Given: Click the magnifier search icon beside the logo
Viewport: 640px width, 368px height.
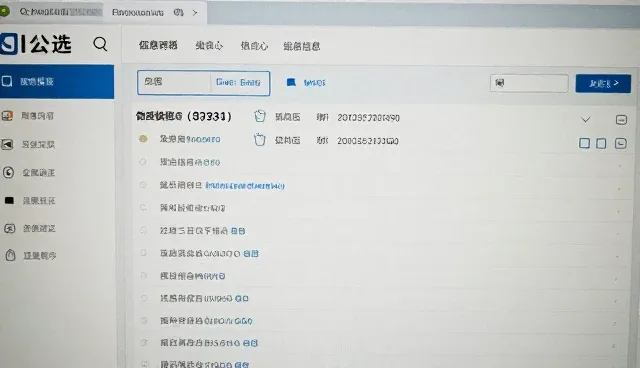Looking at the screenshot, I should [100, 44].
